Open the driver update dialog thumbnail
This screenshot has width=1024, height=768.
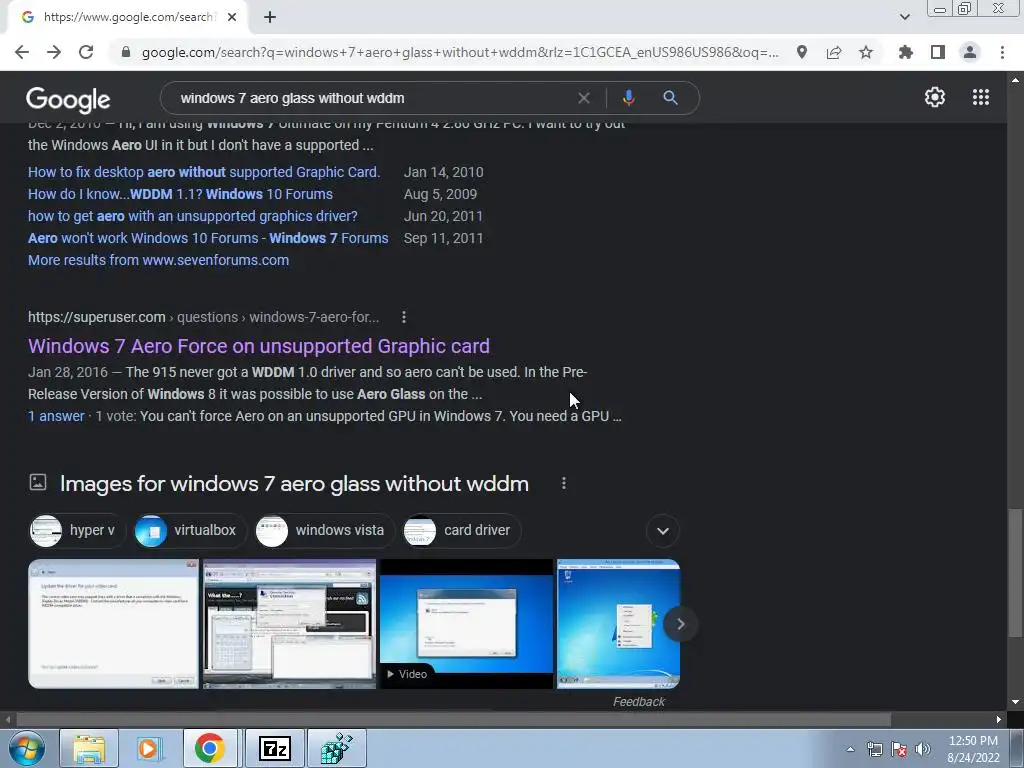tap(114, 624)
